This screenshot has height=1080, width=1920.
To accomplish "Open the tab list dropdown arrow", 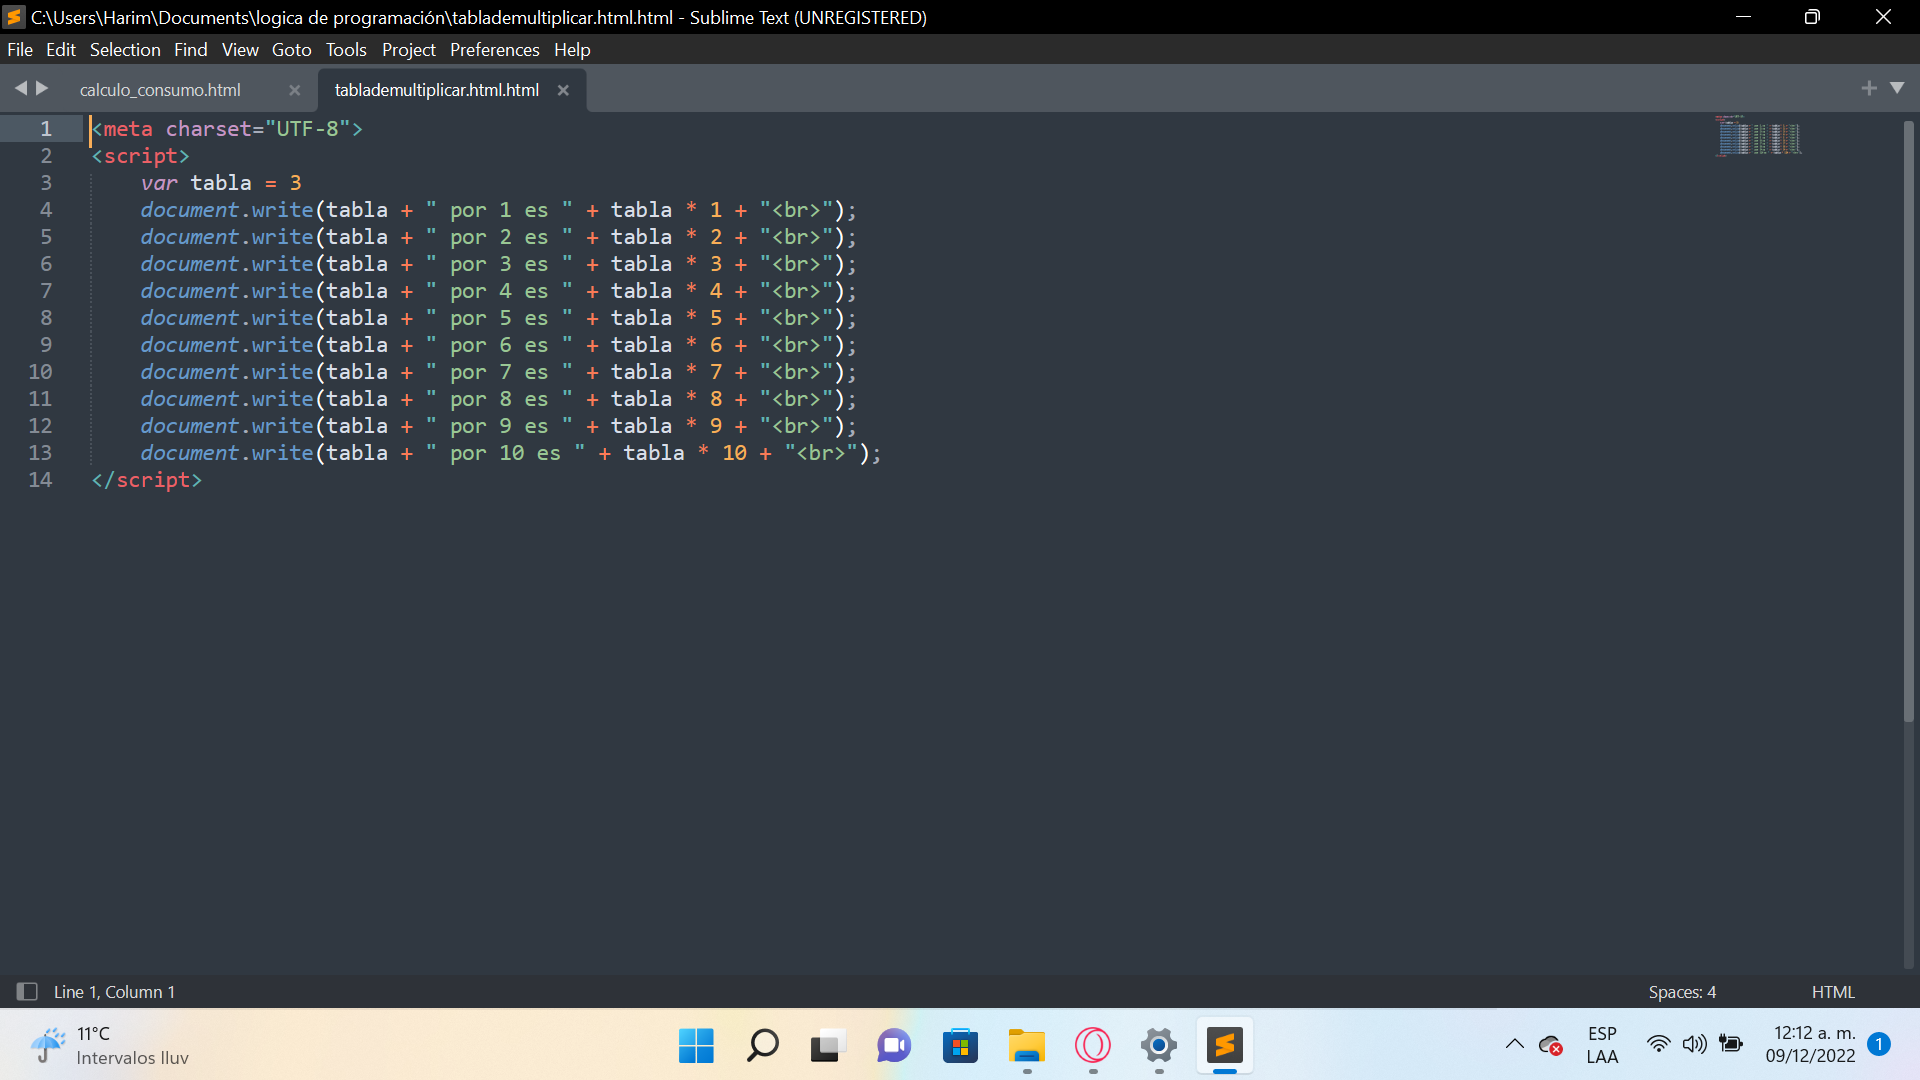I will tap(1897, 88).
